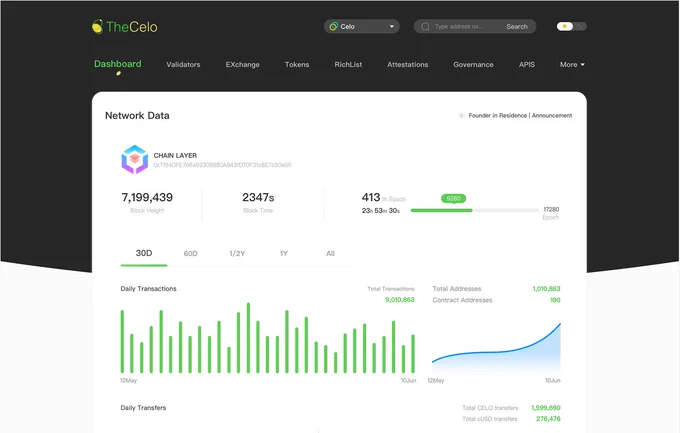Open the Founder in Residence announcement link
Viewport: 680px width, 433px height.
coord(520,115)
